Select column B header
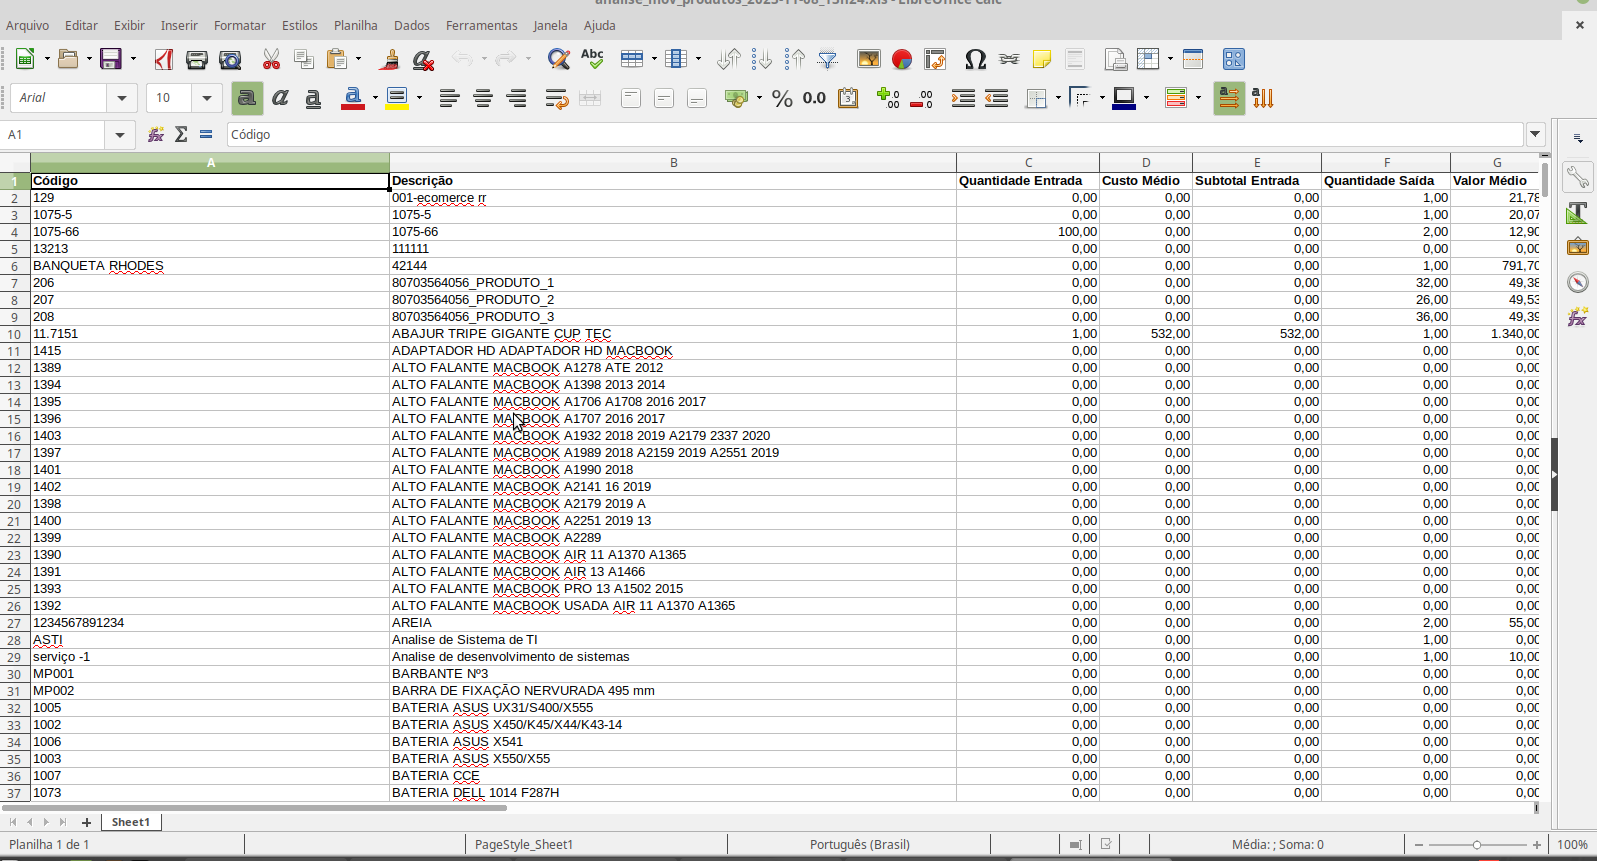 tap(673, 162)
